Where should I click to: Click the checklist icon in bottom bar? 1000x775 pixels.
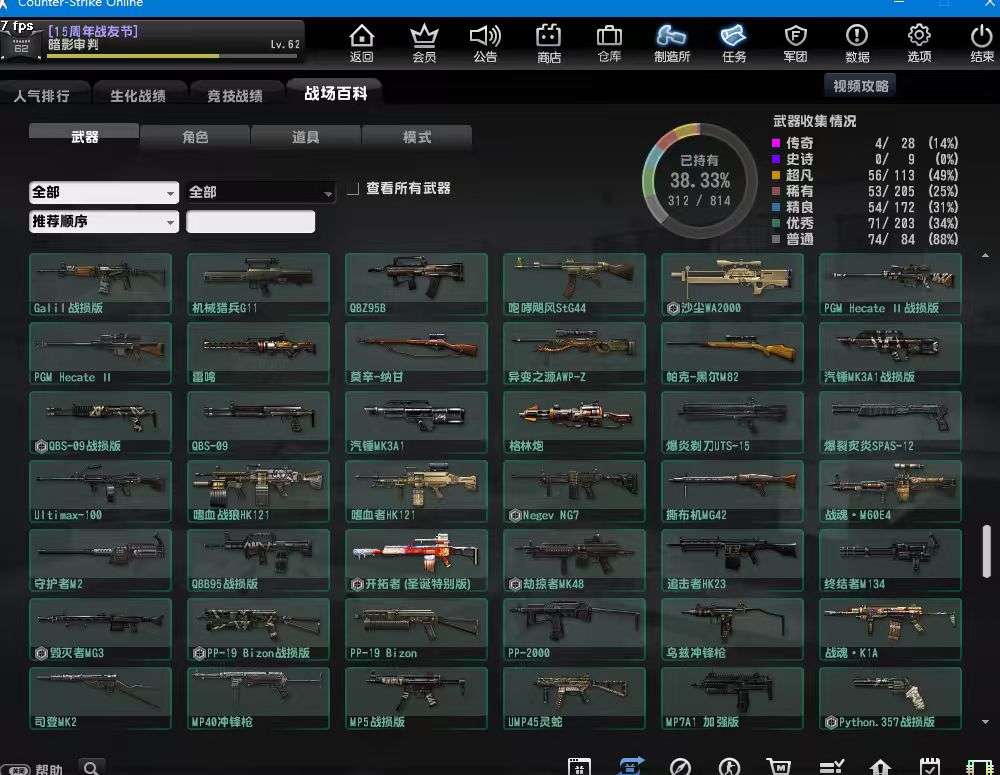[831, 766]
